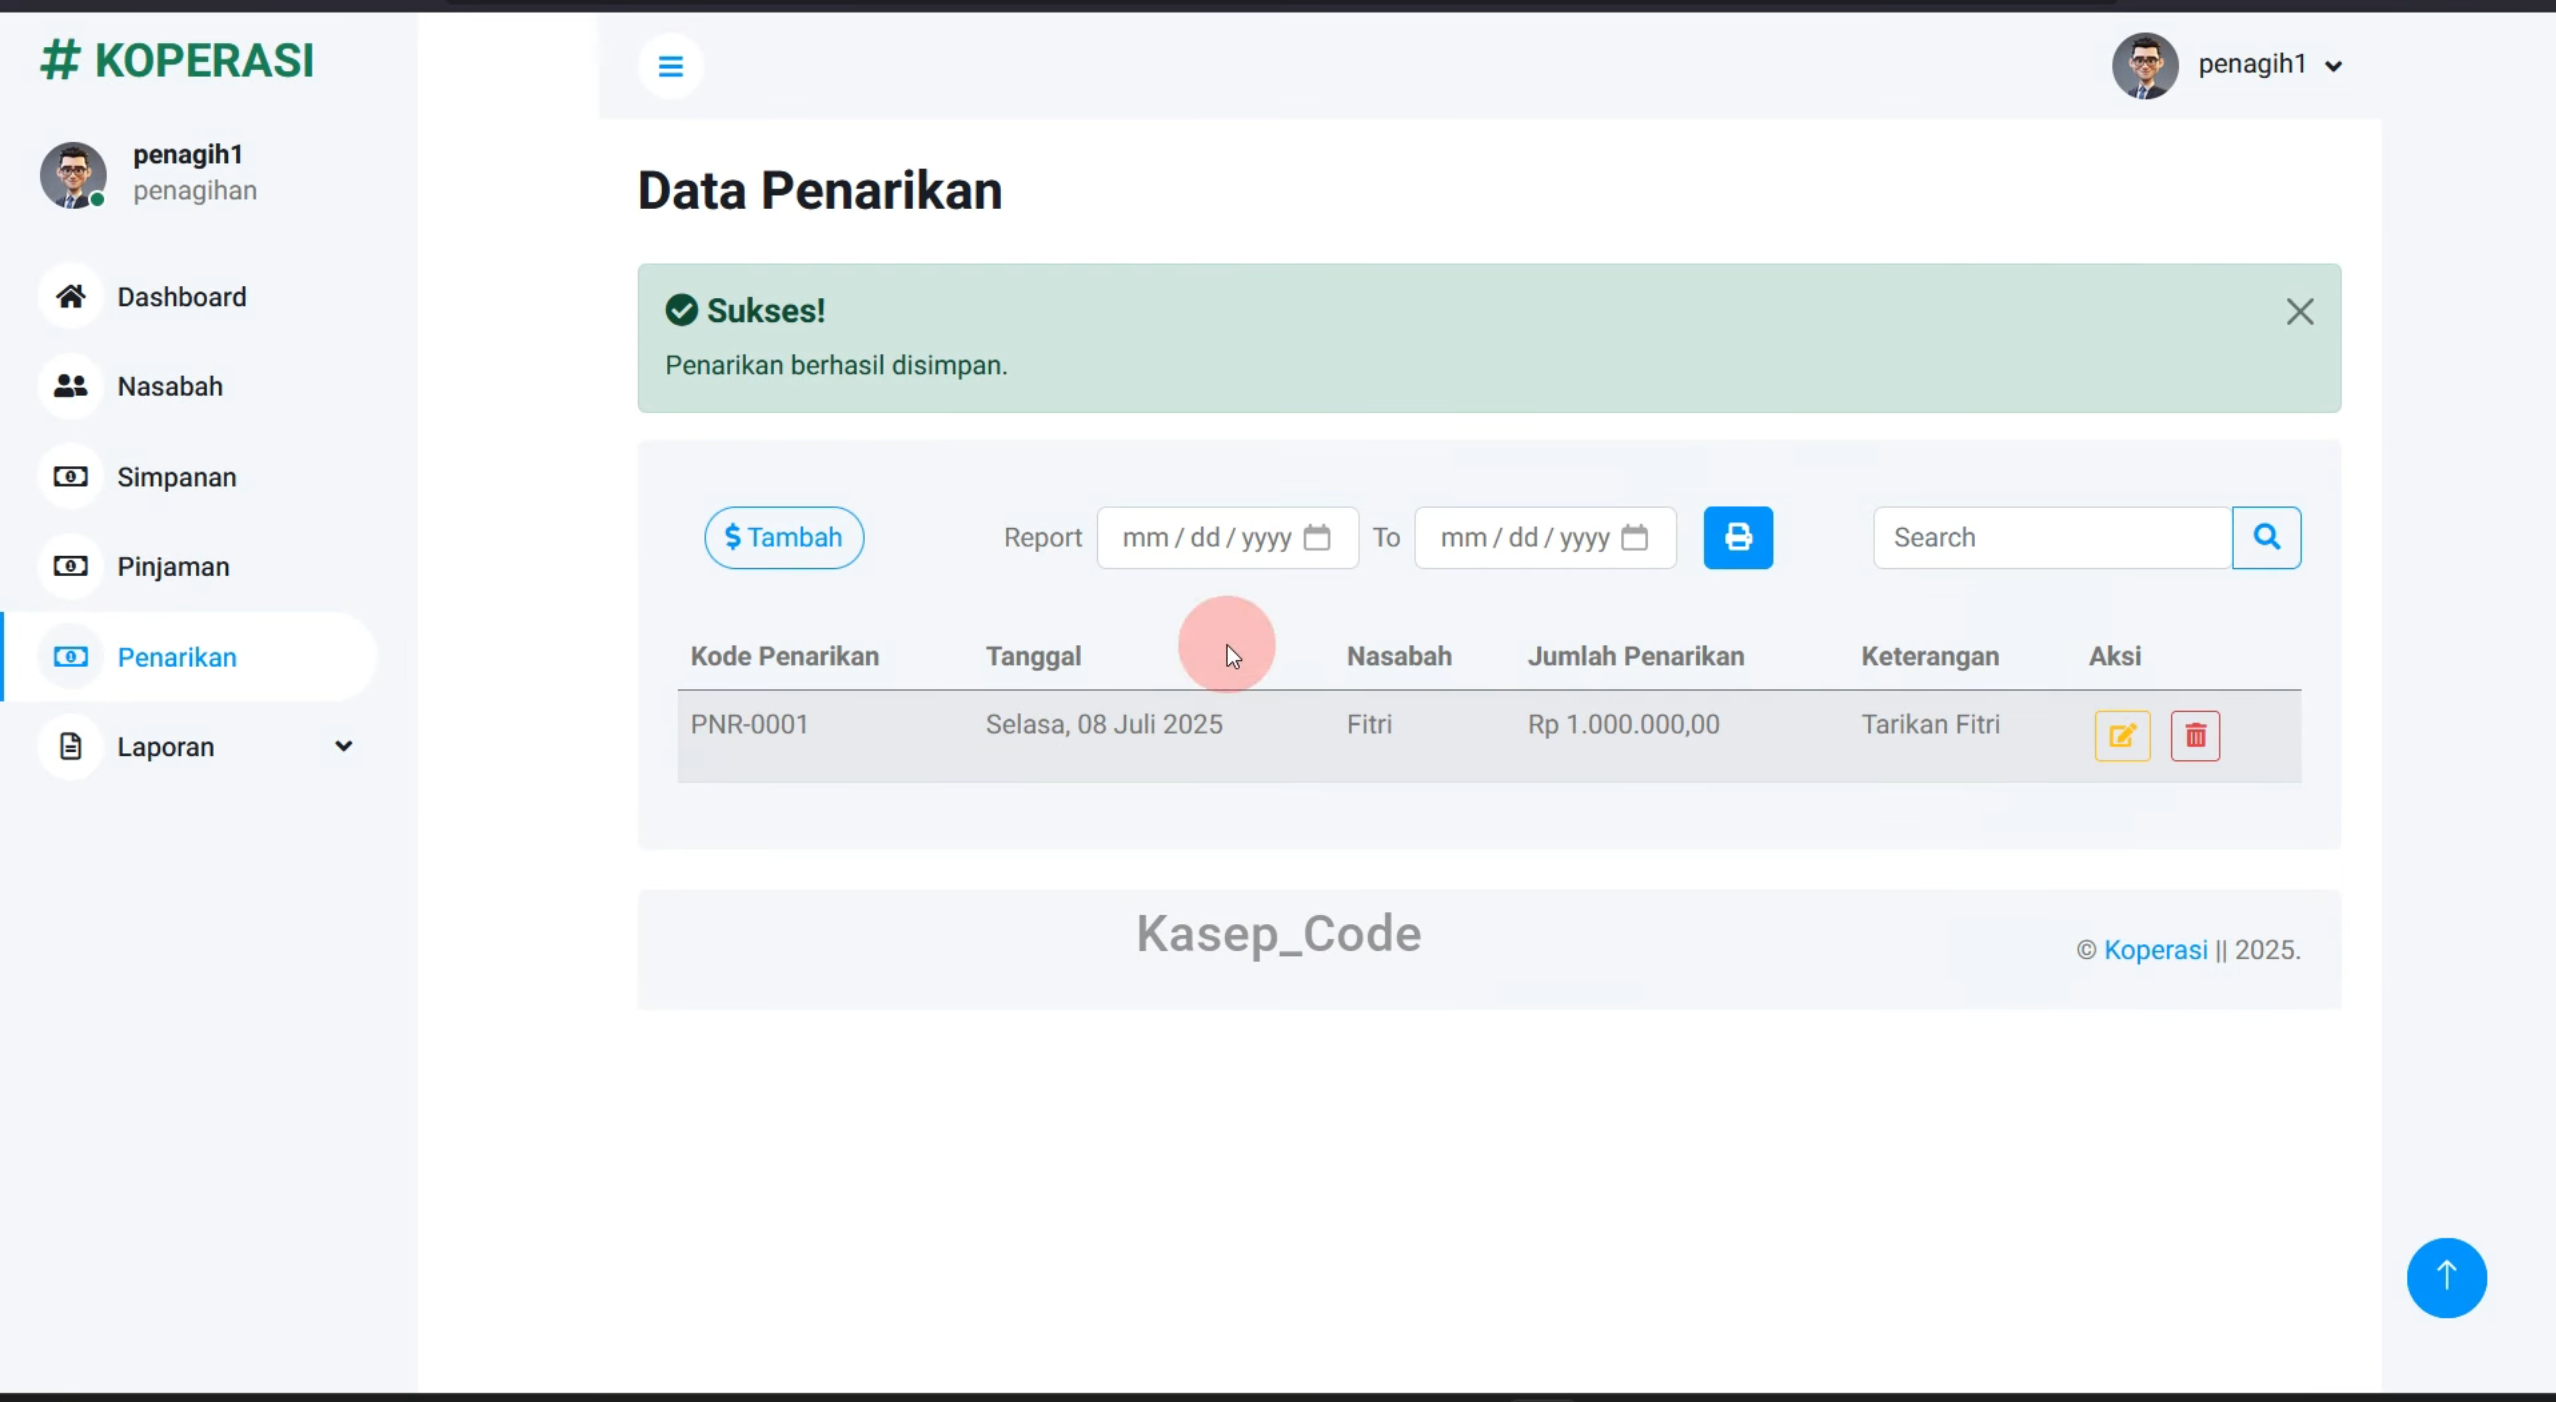The height and width of the screenshot is (1402, 2556).
Task: Click the scroll-to-top arrow button
Action: pos(2446,1277)
